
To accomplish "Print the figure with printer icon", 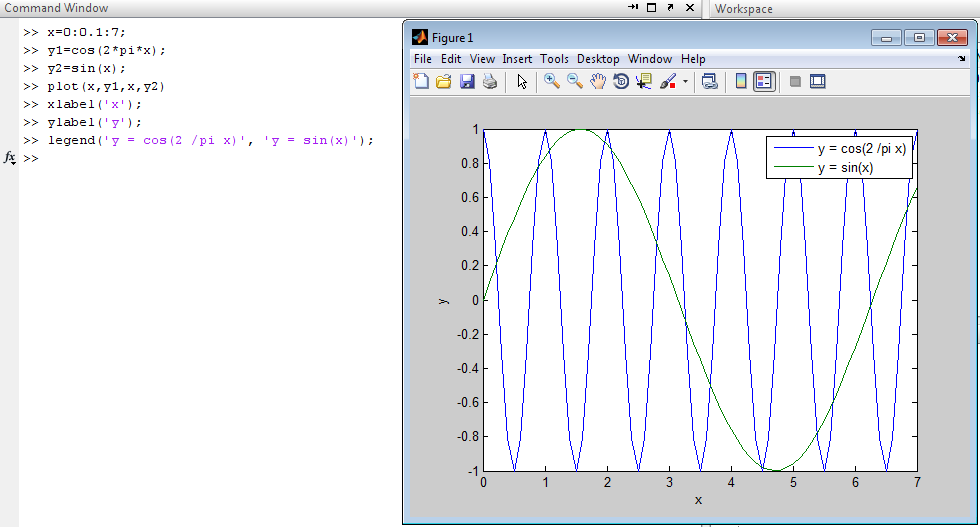I will point(489,82).
